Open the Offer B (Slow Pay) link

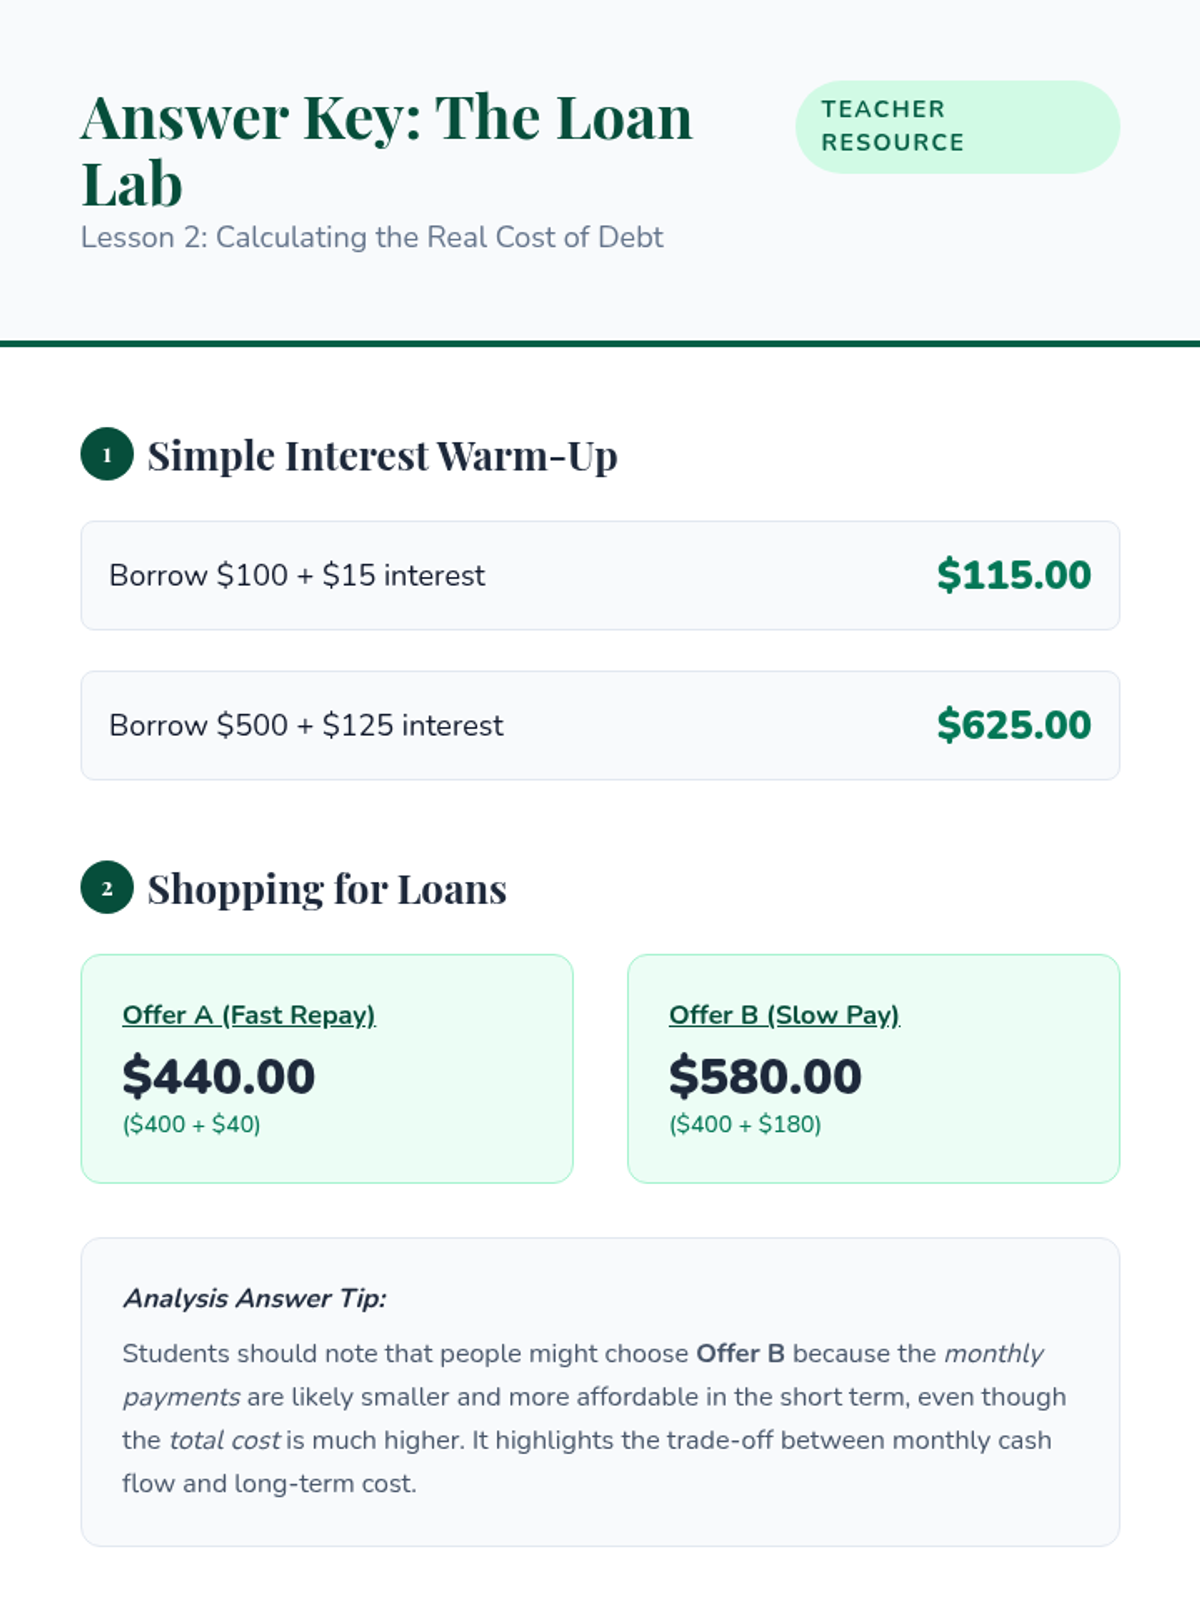(784, 1015)
